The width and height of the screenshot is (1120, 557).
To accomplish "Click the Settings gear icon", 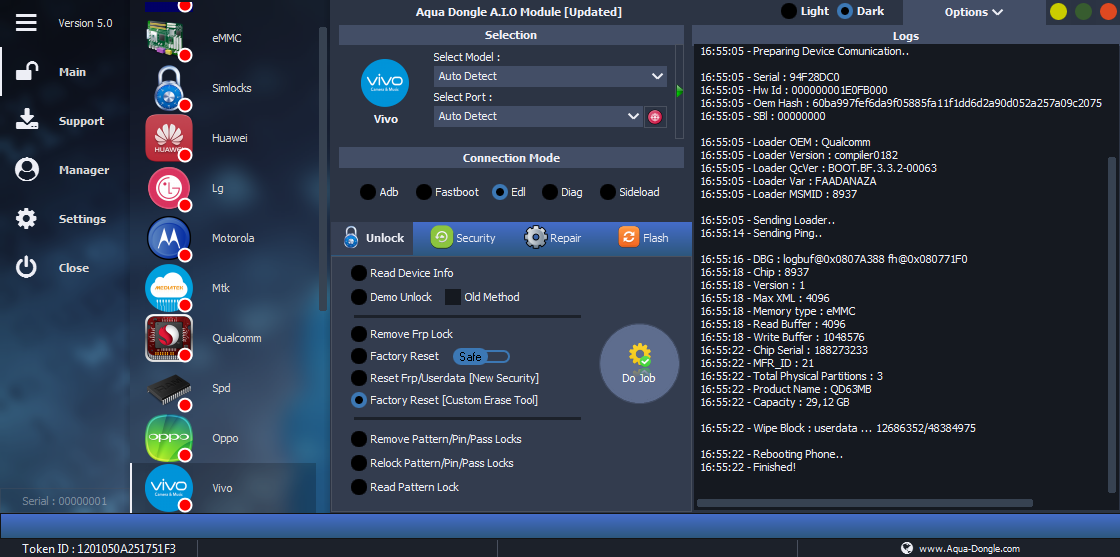I will 26,219.
